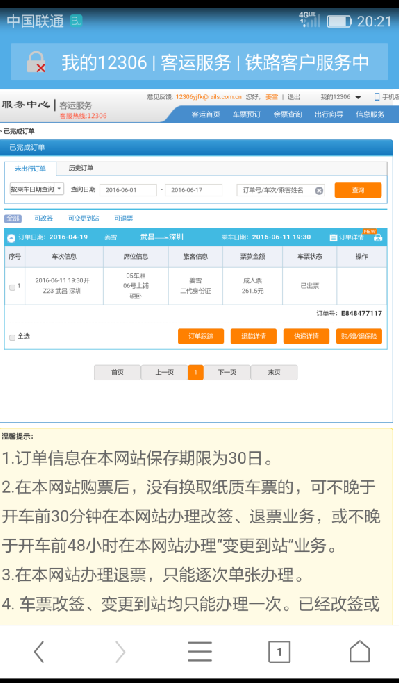This screenshot has width=399, height=683.
Task: Go to 上一页 in the pagination
Action: [x=164, y=372]
